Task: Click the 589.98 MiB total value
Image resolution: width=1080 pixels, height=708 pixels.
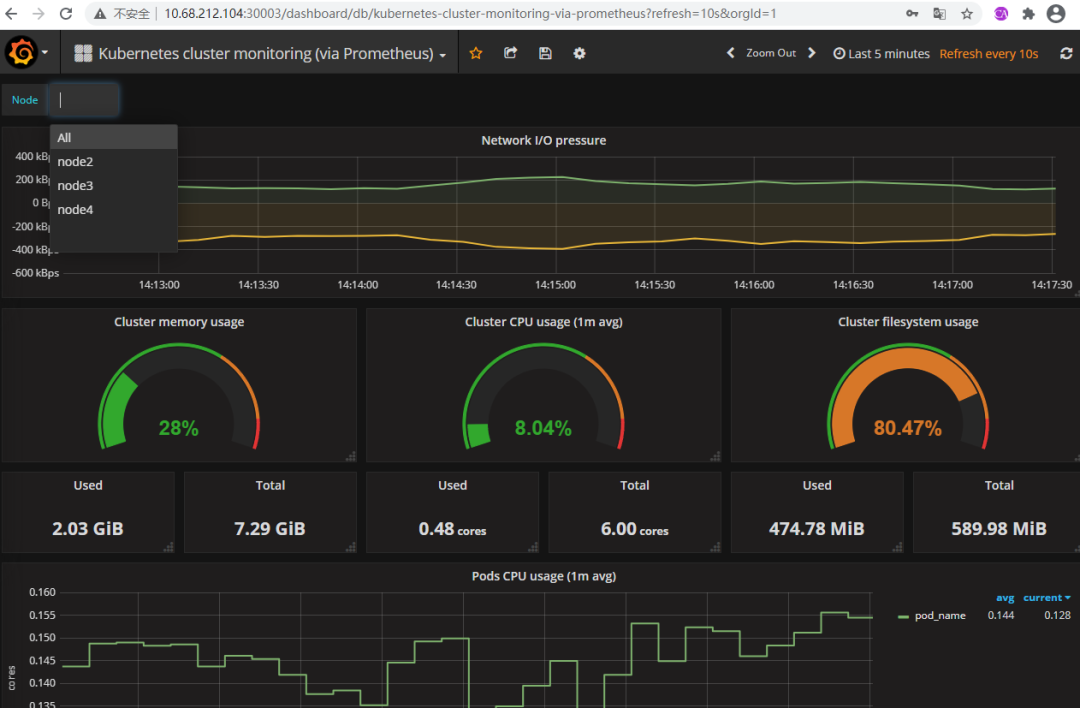Action: click(999, 528)
